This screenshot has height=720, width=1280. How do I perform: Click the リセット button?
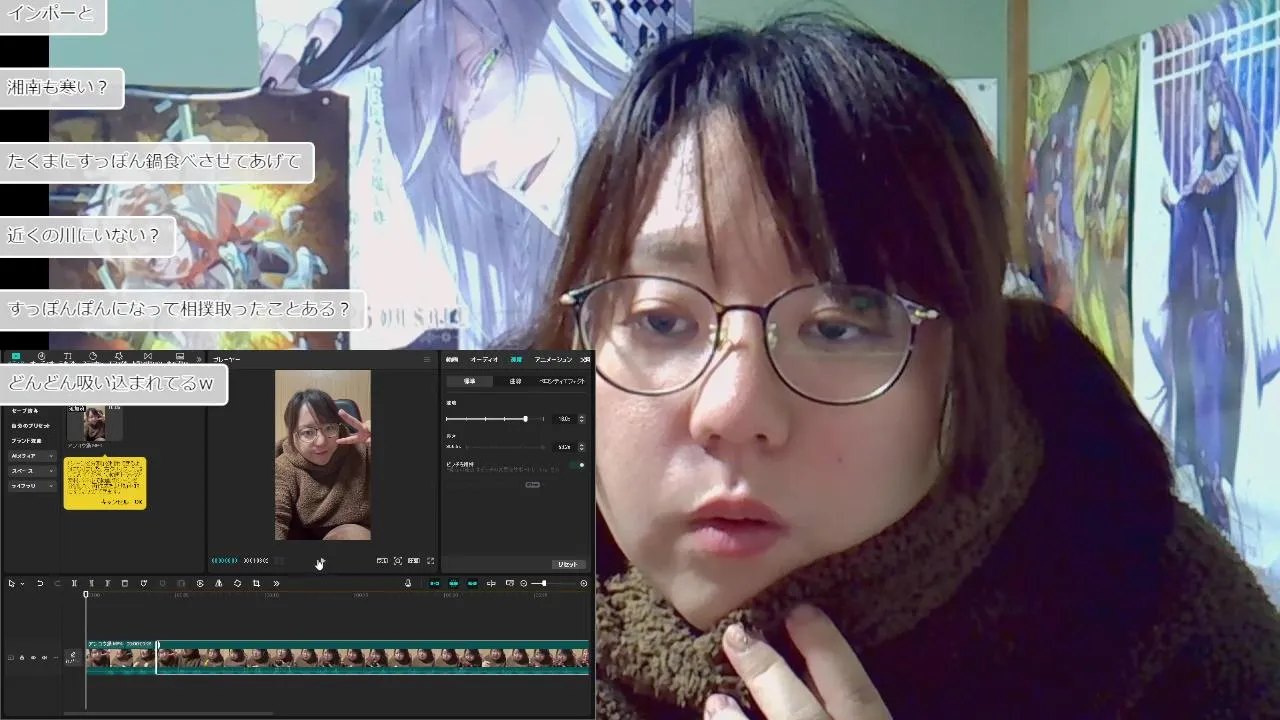[x=569, y=564]
